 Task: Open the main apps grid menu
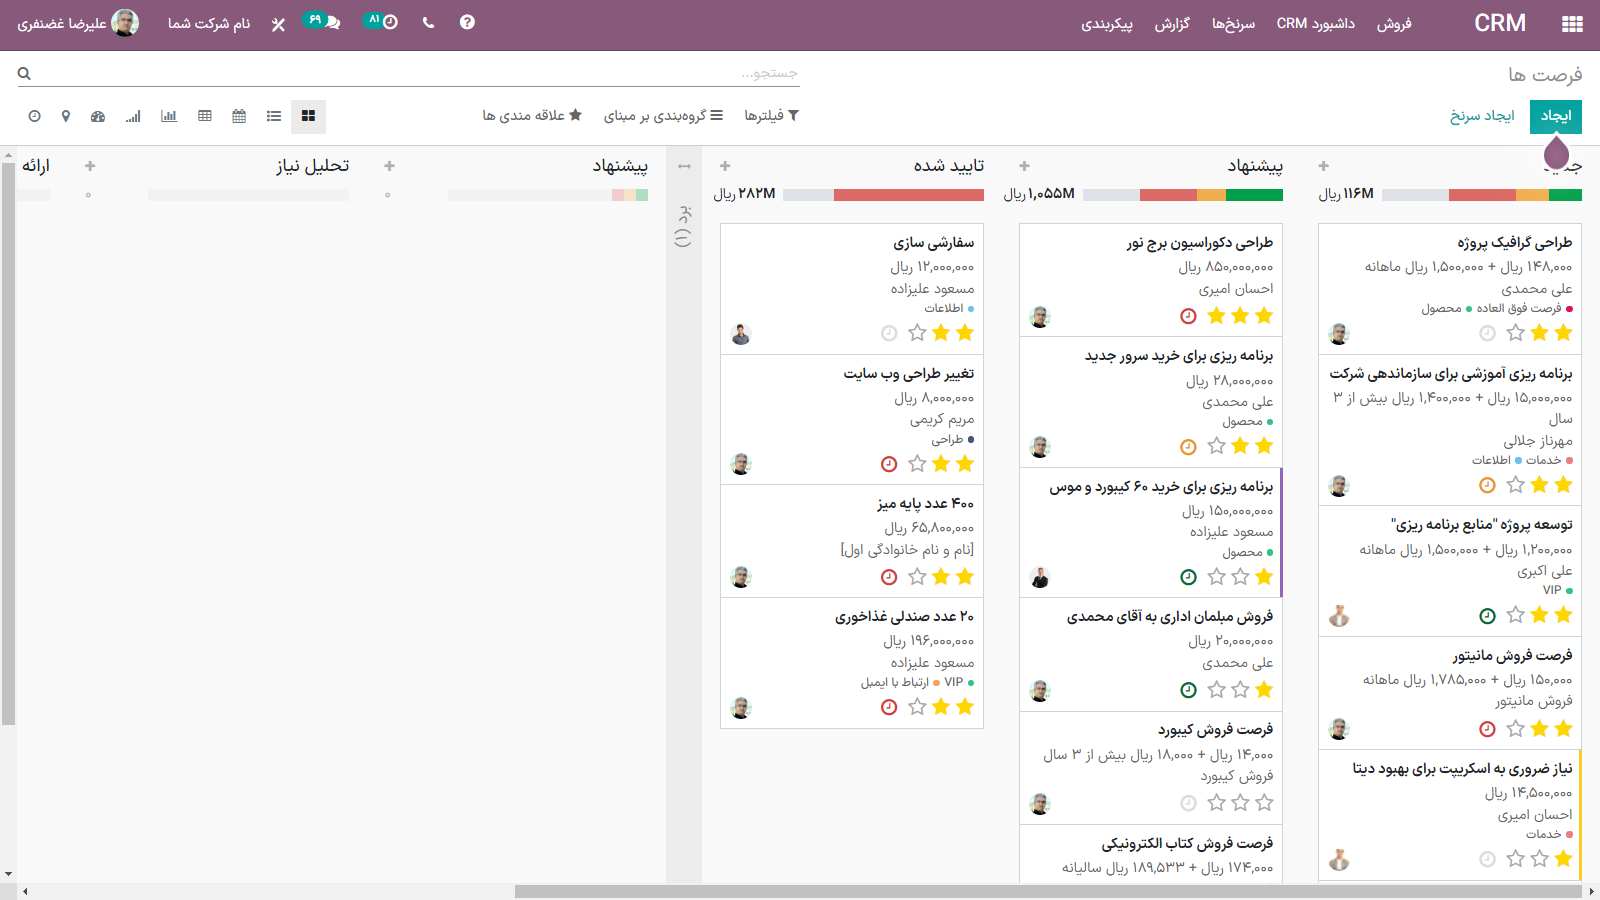[x=1572, y=24]
